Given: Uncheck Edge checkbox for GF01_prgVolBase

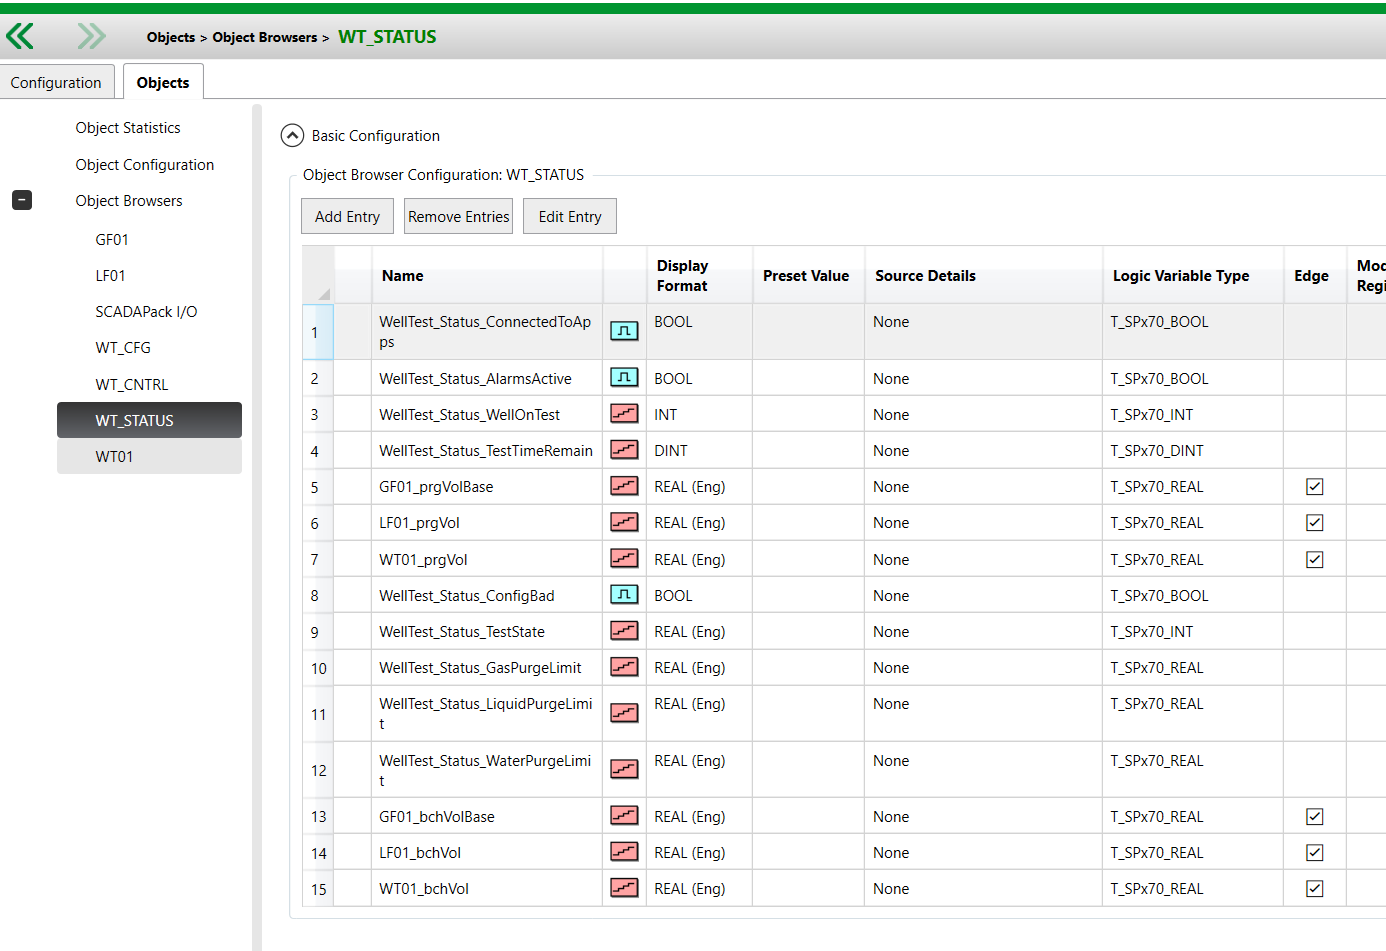Looking at the screenshot, I should point(1314,487).
